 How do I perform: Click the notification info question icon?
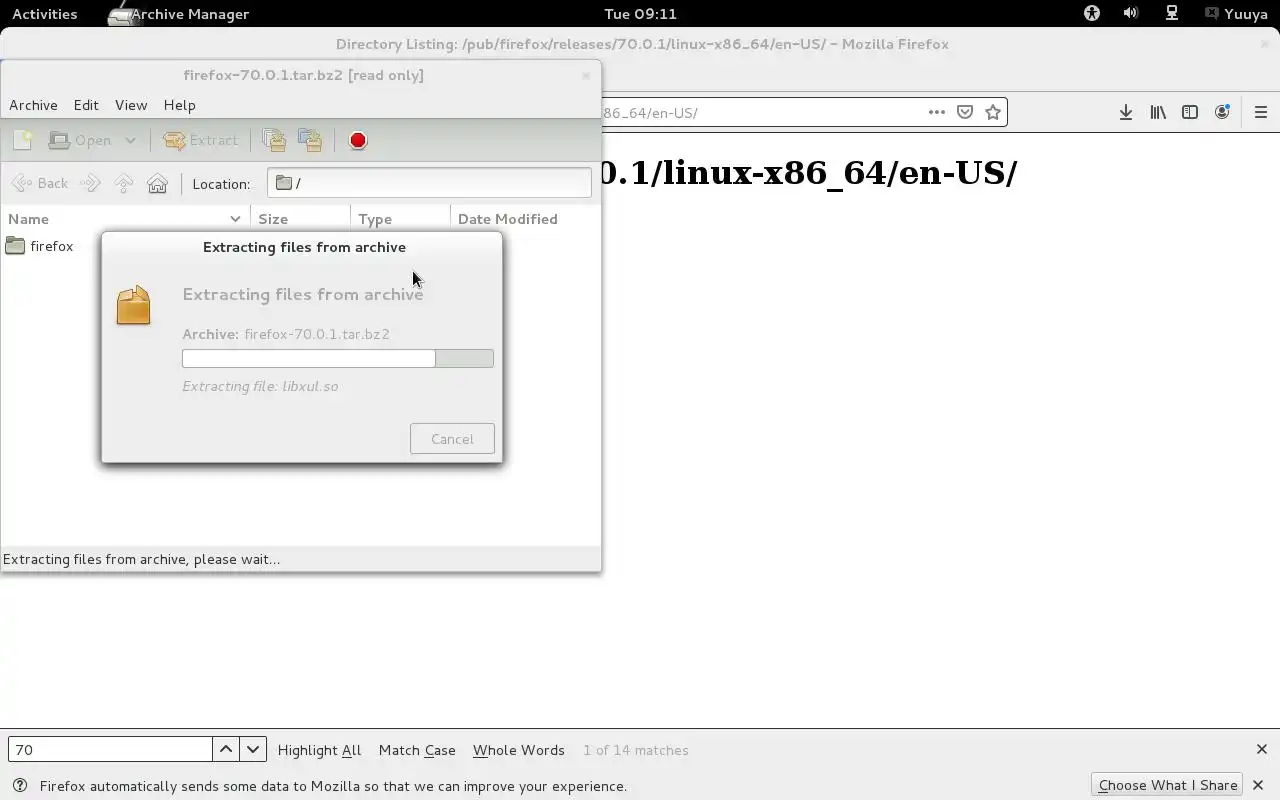[x=19, y=785]
